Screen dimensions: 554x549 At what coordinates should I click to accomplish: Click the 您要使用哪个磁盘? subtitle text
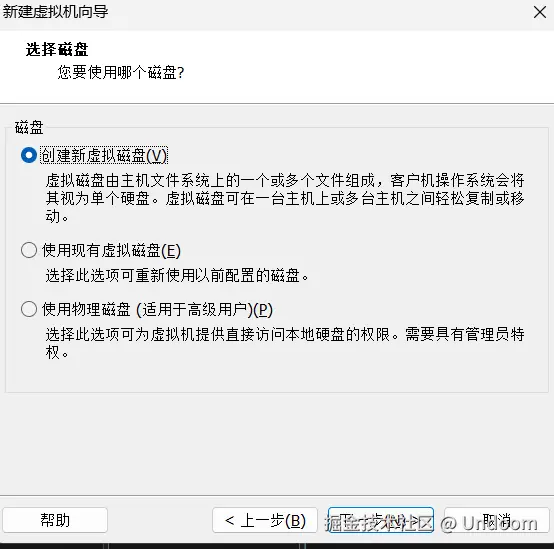tap(121, 72)
